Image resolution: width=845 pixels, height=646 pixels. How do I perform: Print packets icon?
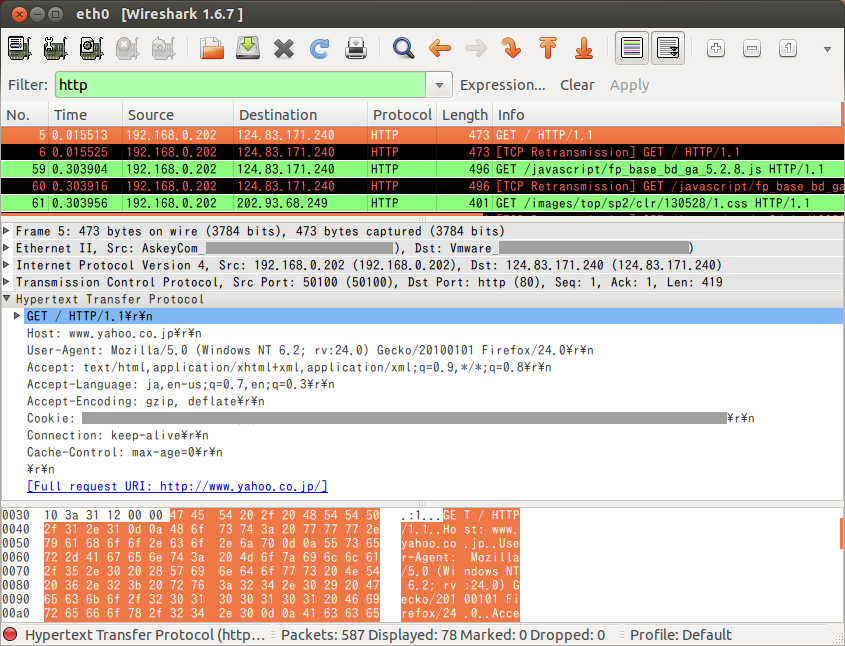click(356, 48)
